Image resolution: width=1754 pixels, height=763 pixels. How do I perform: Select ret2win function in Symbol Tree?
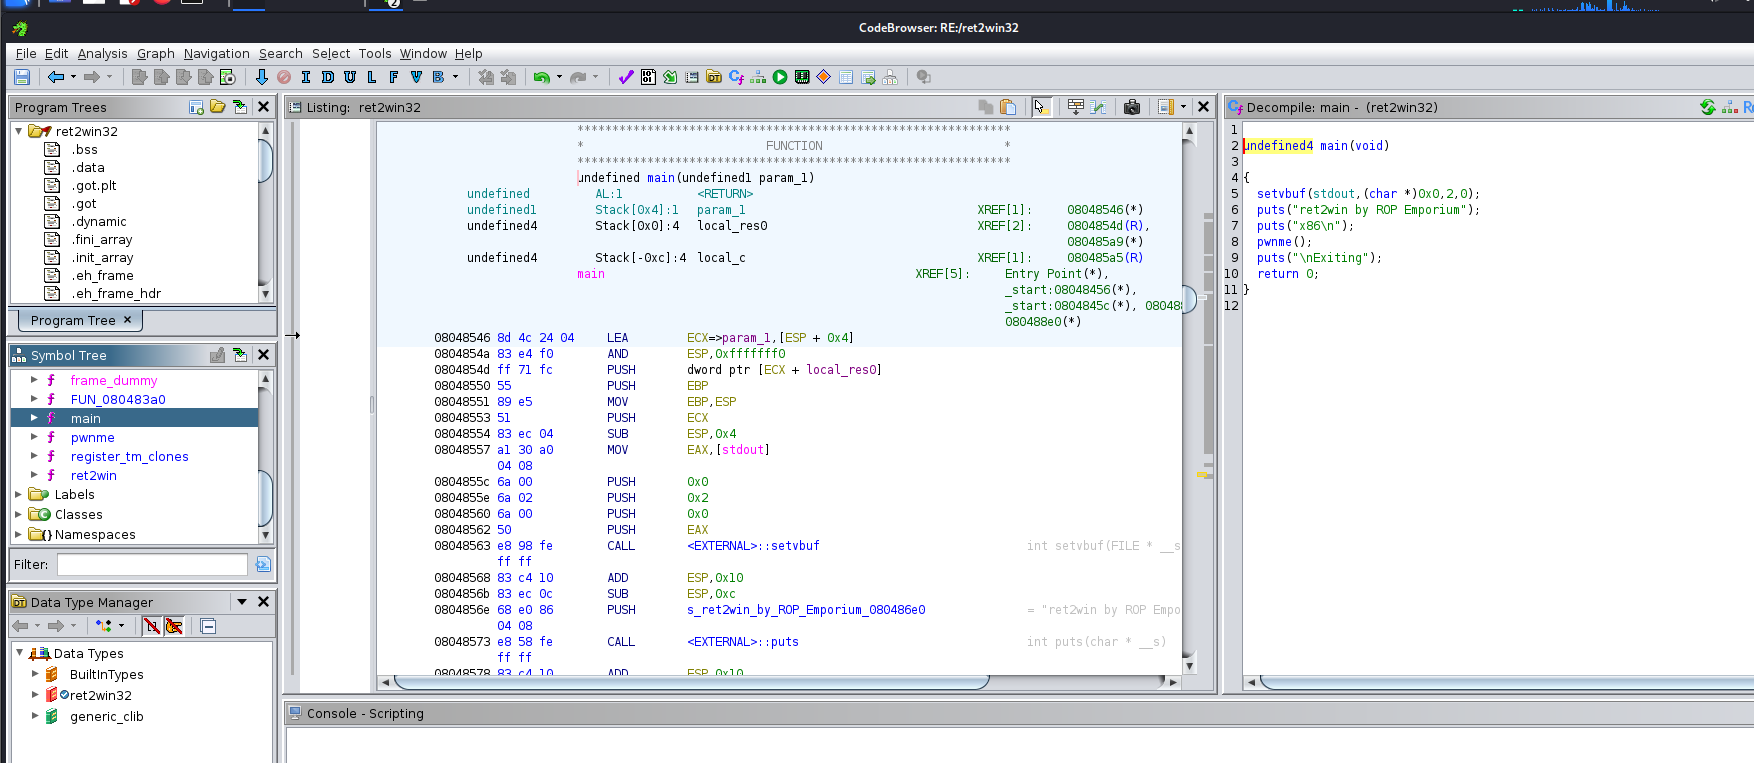[93, 475]
